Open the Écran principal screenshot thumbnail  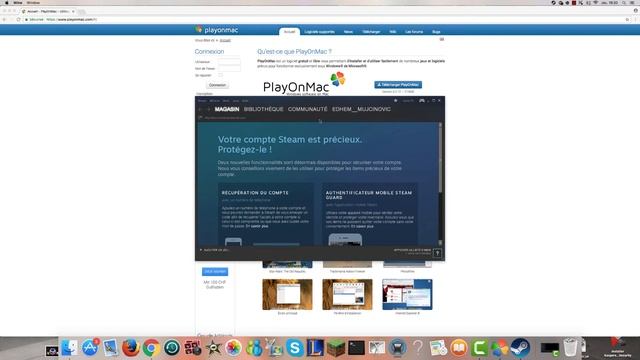(287, 294)
